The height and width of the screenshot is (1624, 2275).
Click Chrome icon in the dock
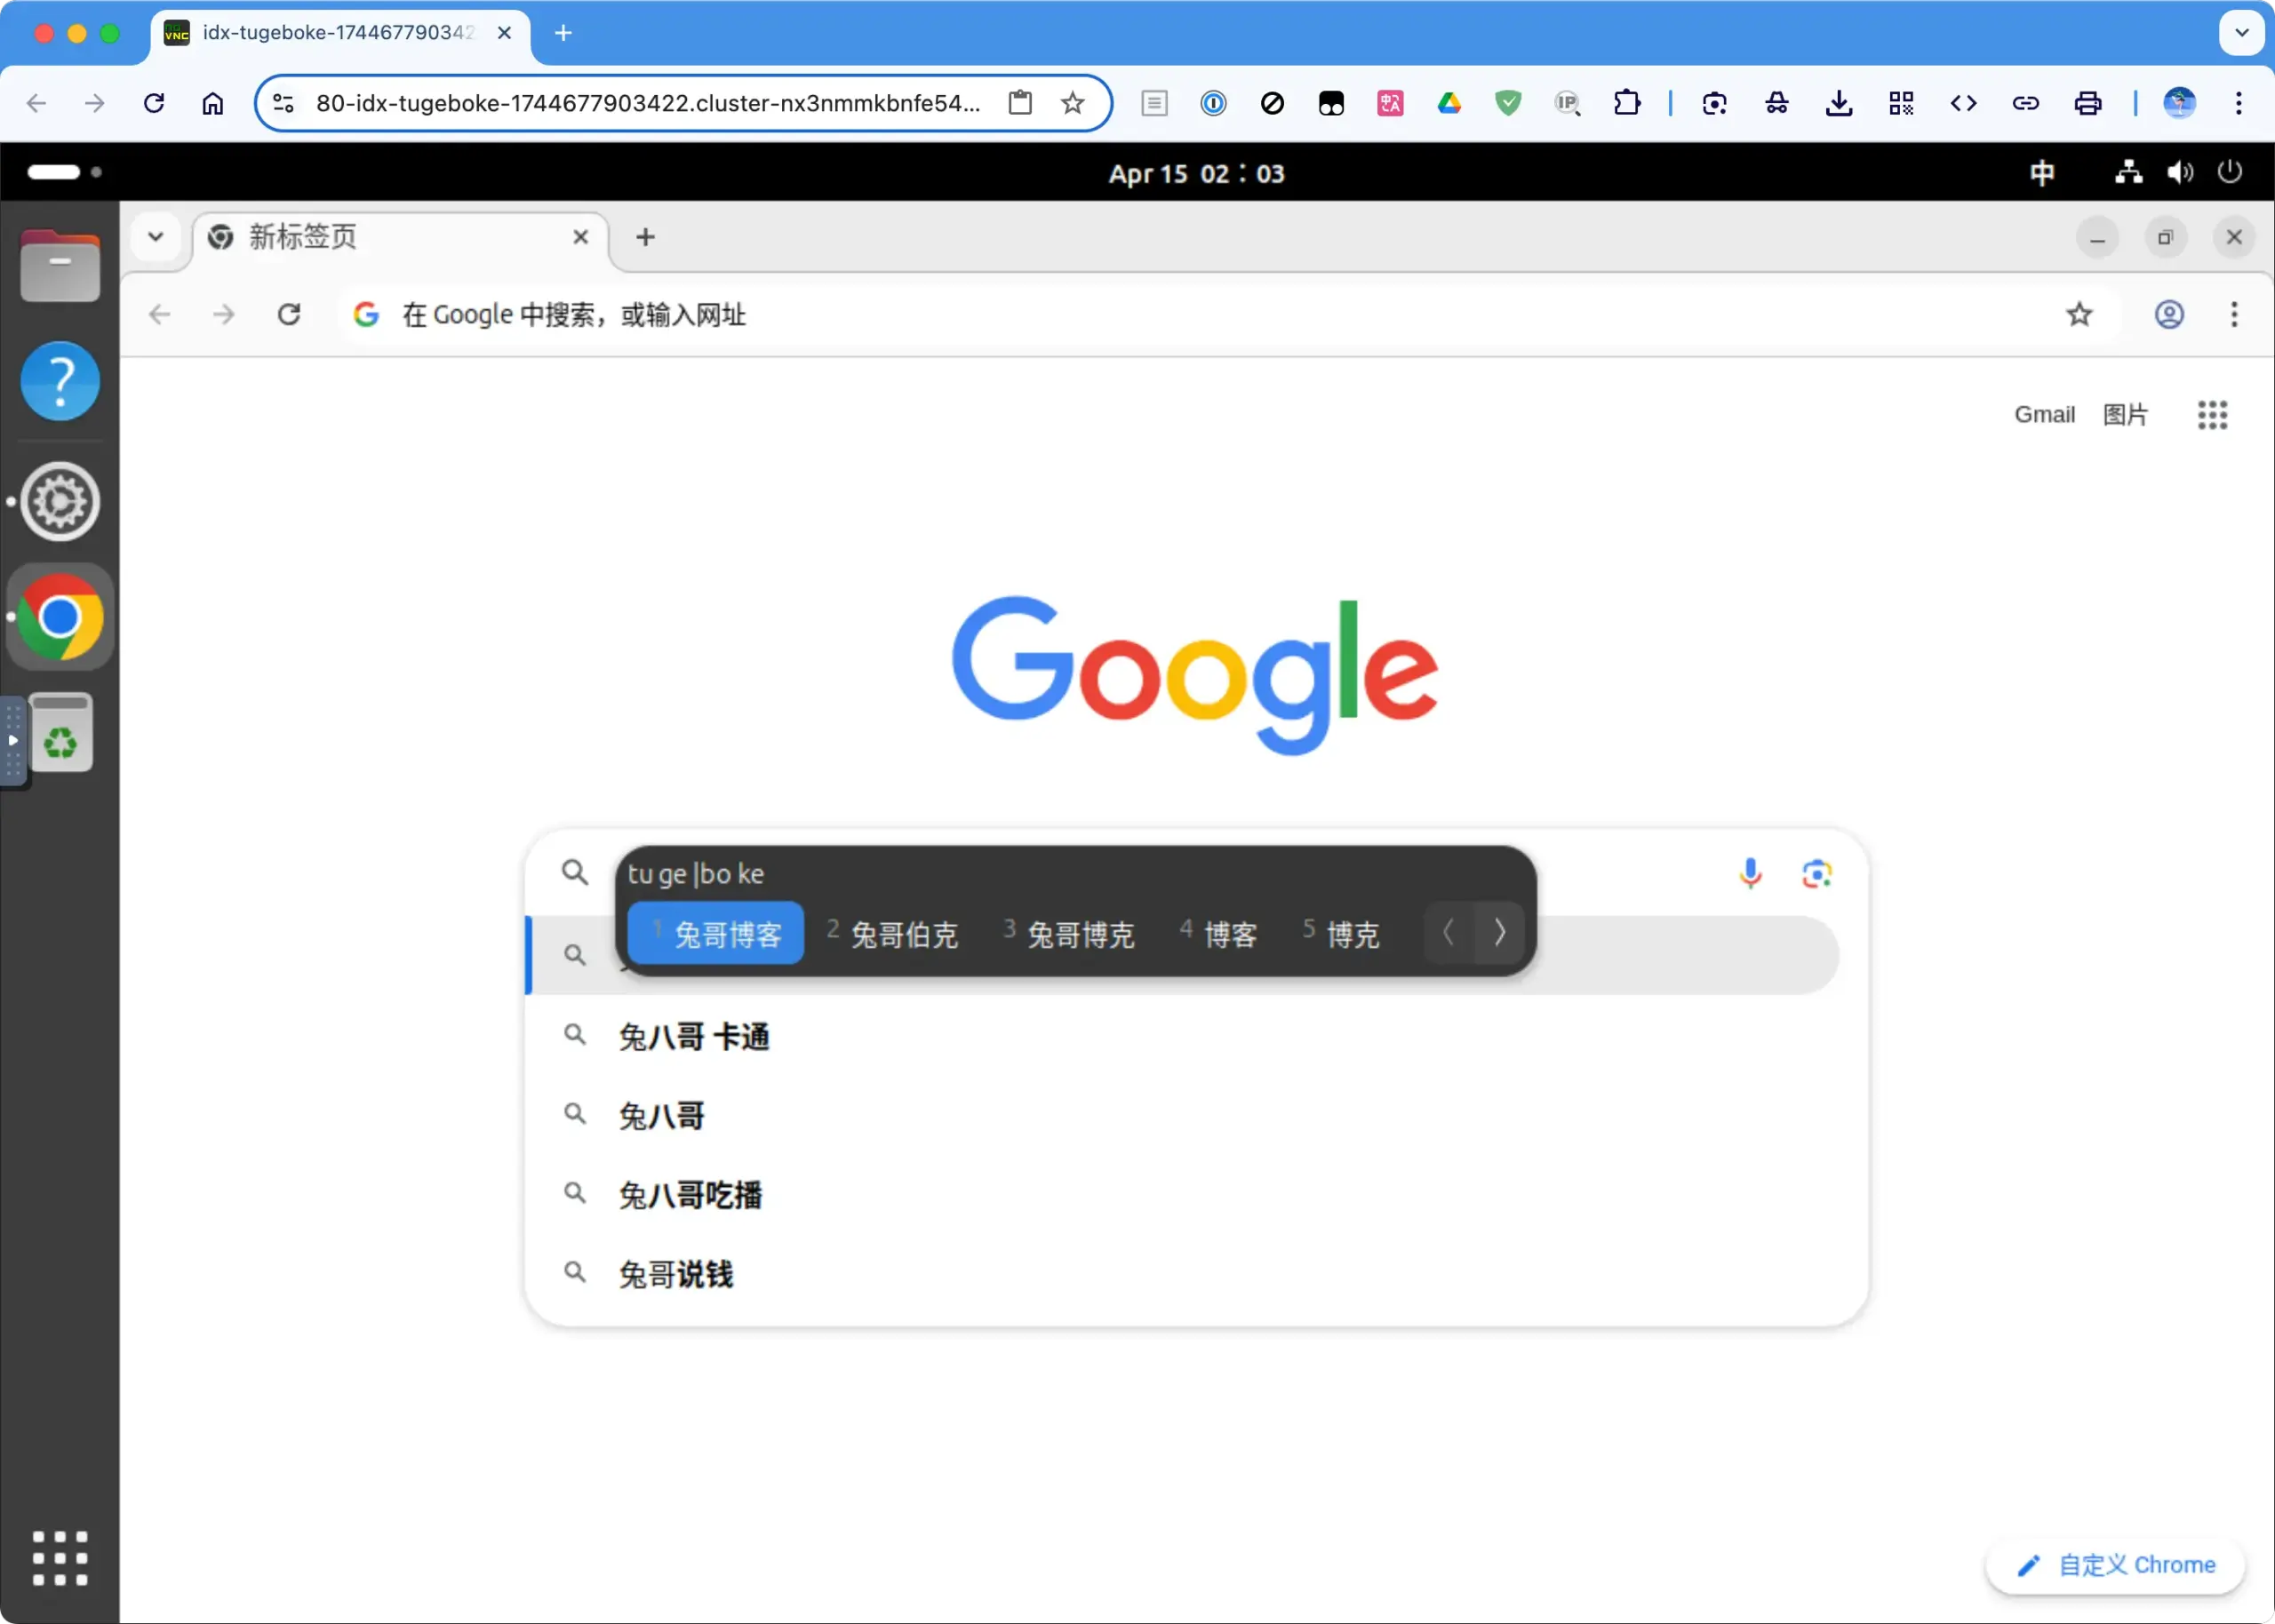pyautogui.click(x=60, y=617)
